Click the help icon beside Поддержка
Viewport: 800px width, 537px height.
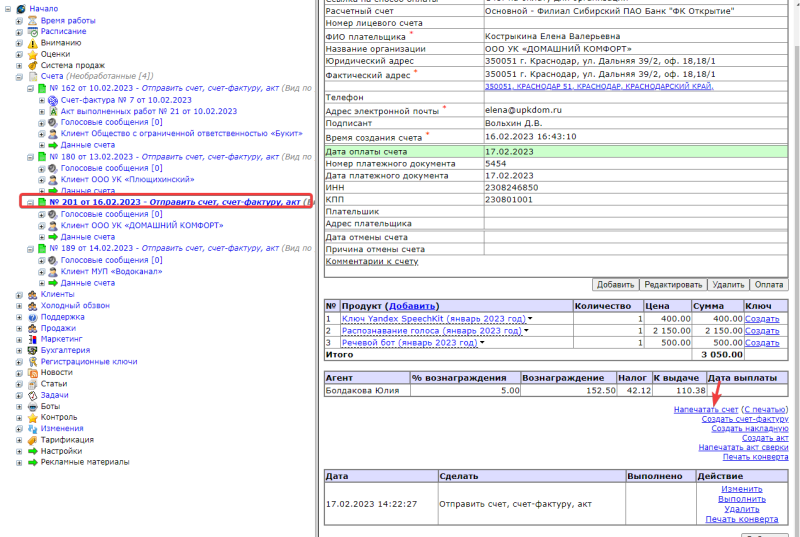(x=32, y=317)
